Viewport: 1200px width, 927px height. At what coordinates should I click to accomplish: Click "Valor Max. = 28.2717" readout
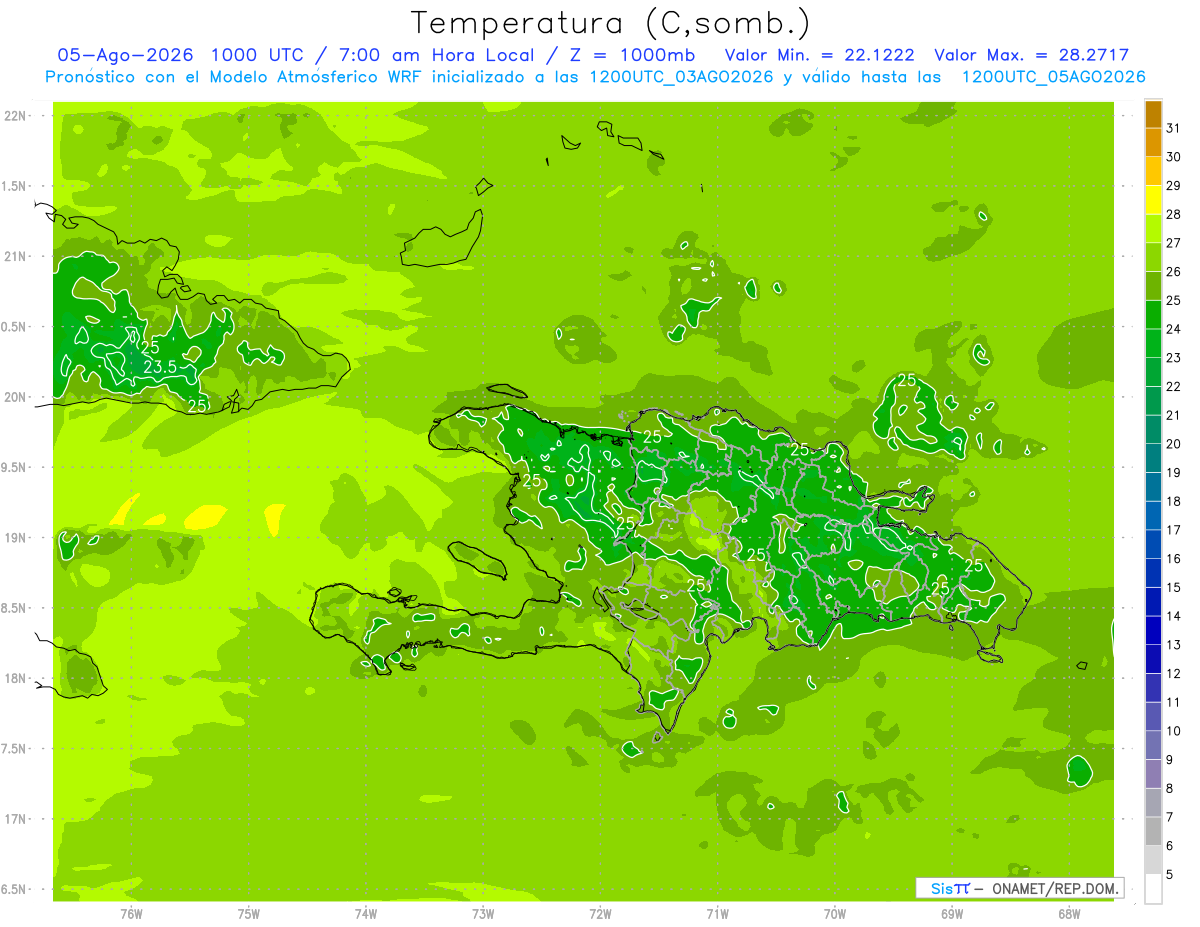click(1031, 55)
